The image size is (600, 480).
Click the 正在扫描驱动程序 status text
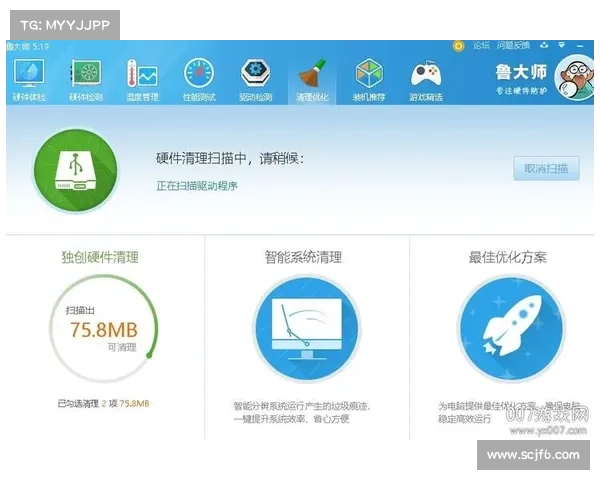(197, 186)
